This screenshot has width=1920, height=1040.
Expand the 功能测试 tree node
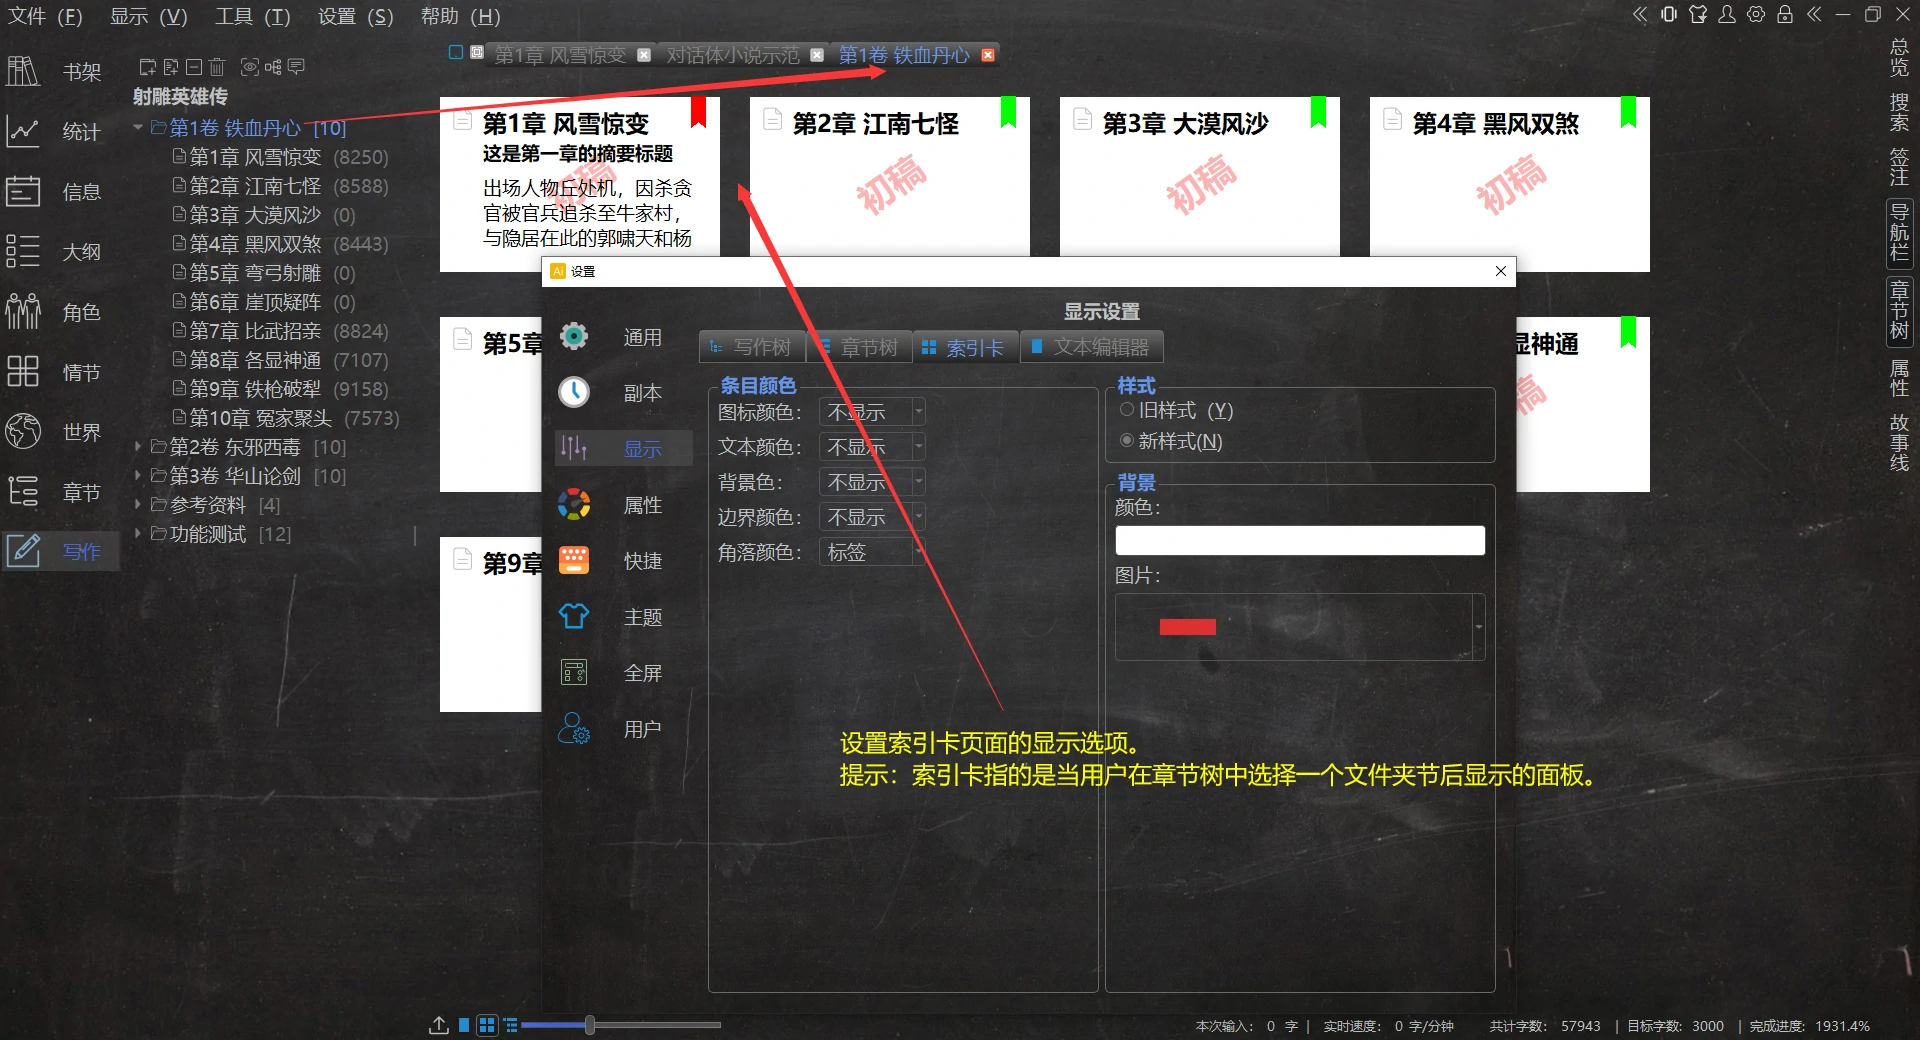click(x=138, y=534)
